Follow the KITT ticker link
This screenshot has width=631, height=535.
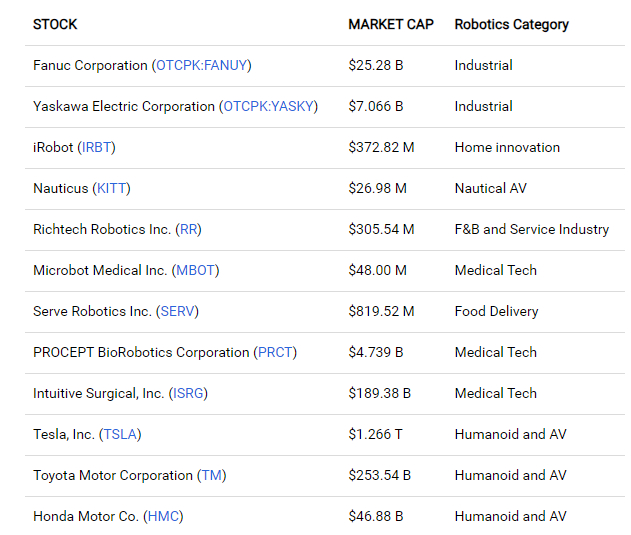point(111,188)
